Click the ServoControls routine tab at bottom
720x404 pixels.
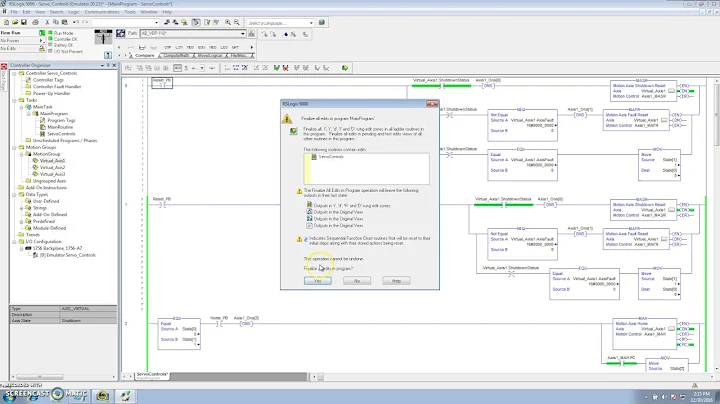pyautogui.click(x=152, y=375)
